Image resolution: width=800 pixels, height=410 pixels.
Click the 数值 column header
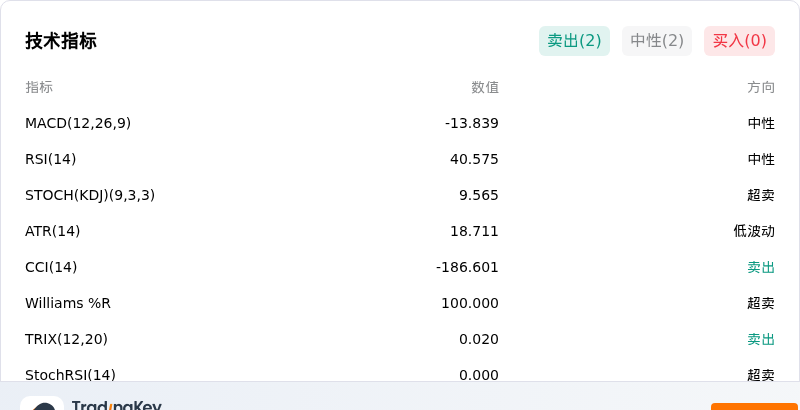[485, 88]
